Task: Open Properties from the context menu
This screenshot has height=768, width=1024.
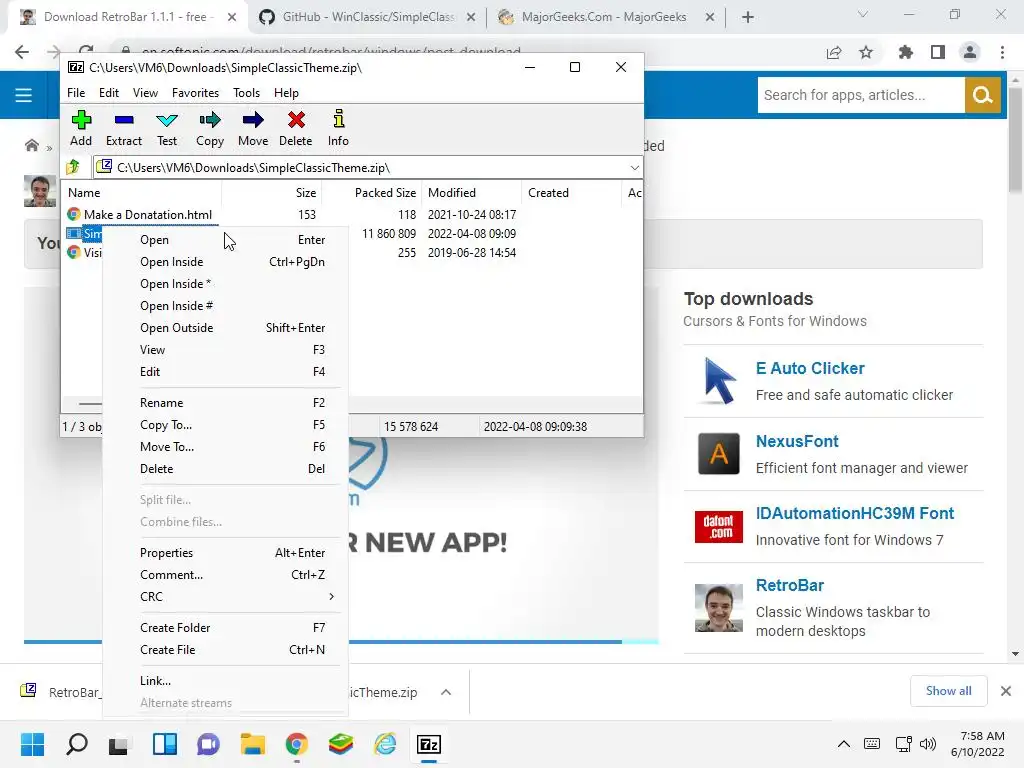Action: pos(225,552)
